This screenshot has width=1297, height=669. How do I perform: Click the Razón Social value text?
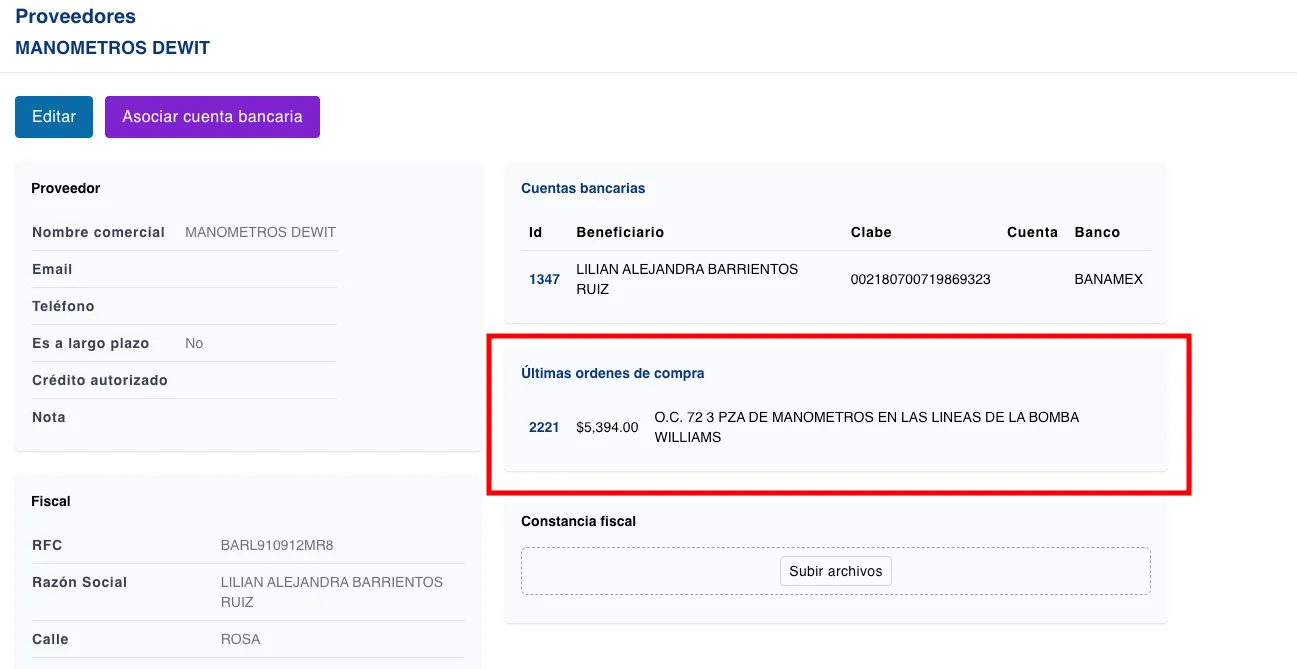(331, 592)
